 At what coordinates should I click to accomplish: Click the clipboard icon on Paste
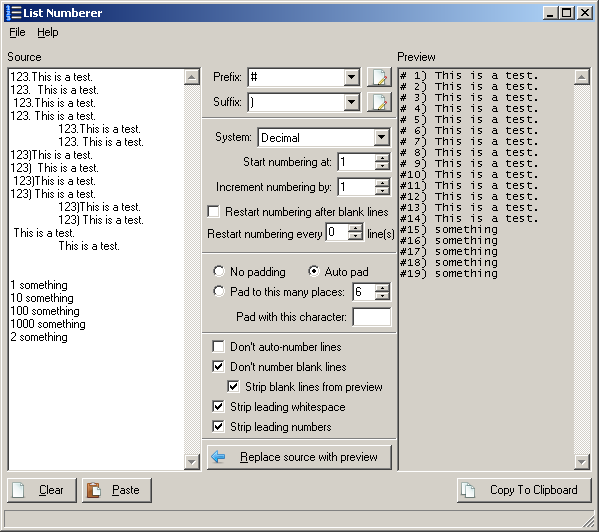click(x=94, y=490)
